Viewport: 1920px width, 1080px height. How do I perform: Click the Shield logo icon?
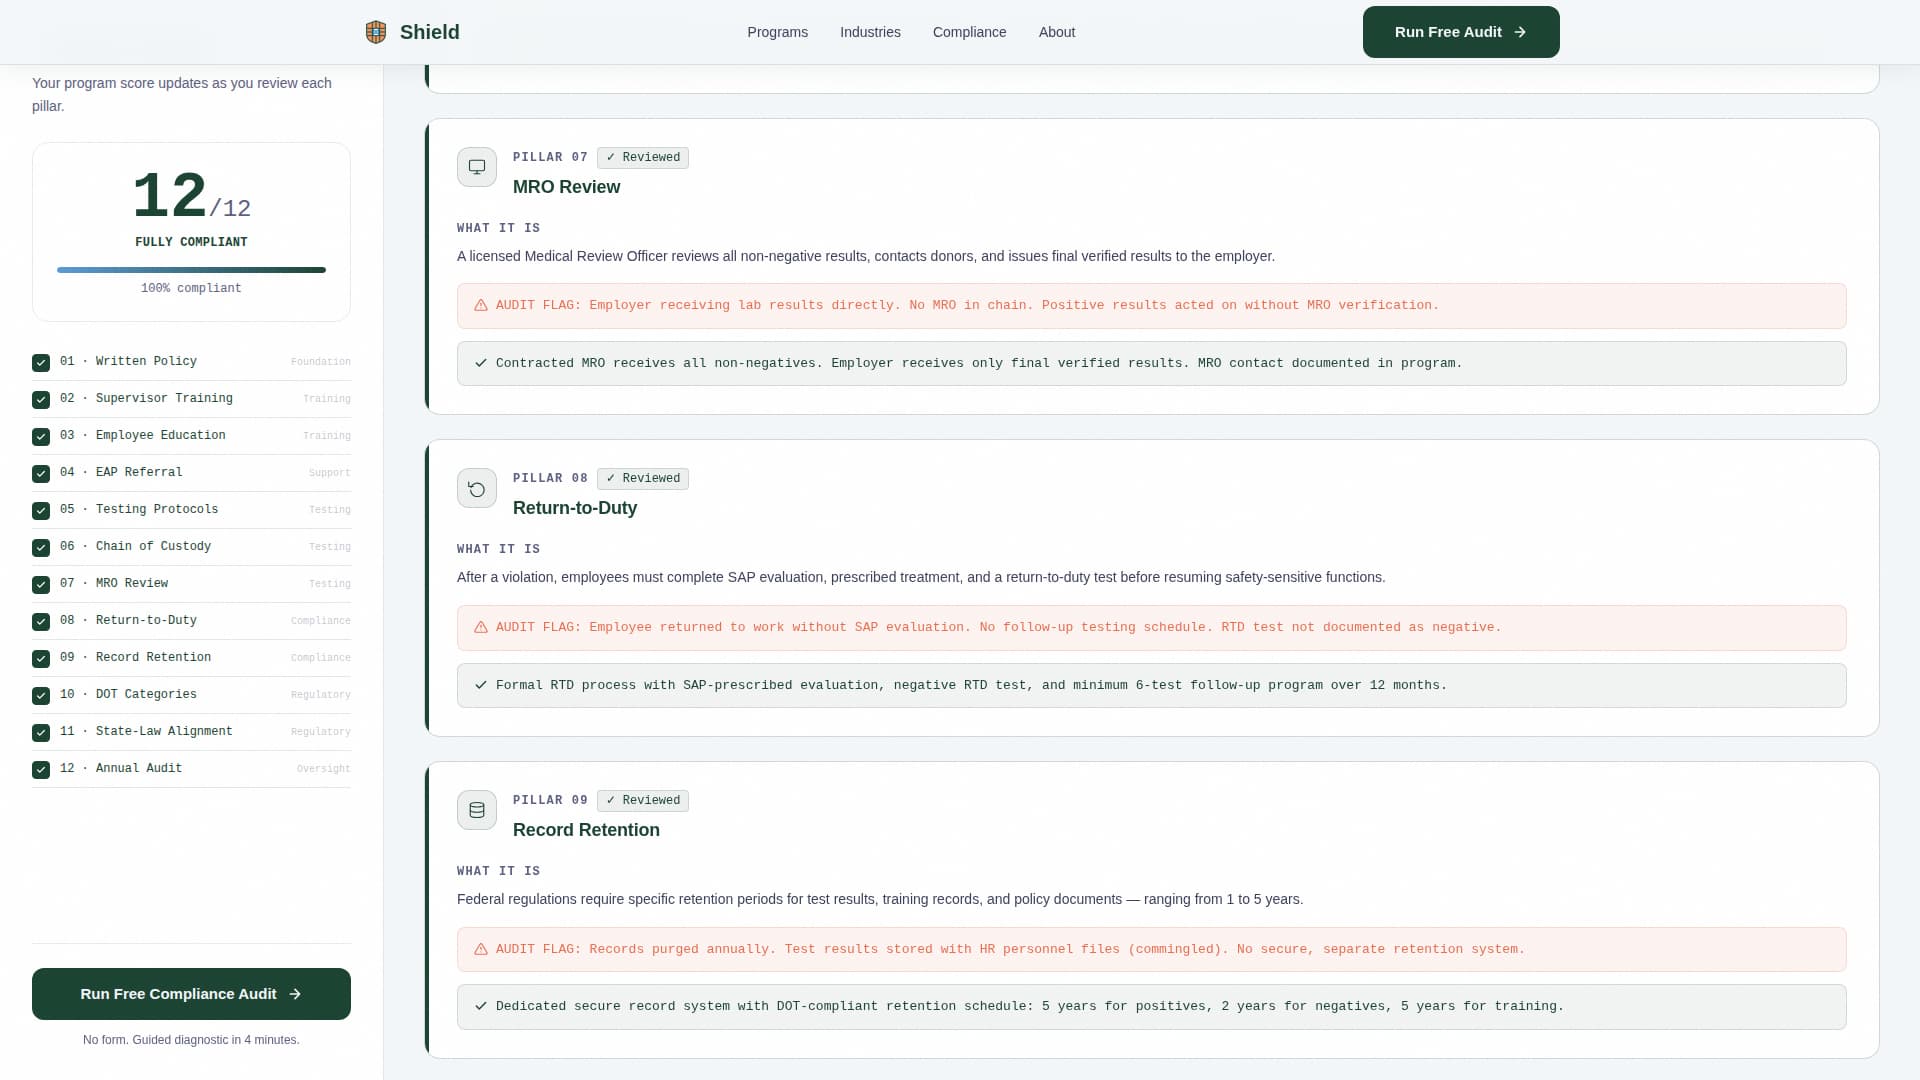click(x=376, y=32)
